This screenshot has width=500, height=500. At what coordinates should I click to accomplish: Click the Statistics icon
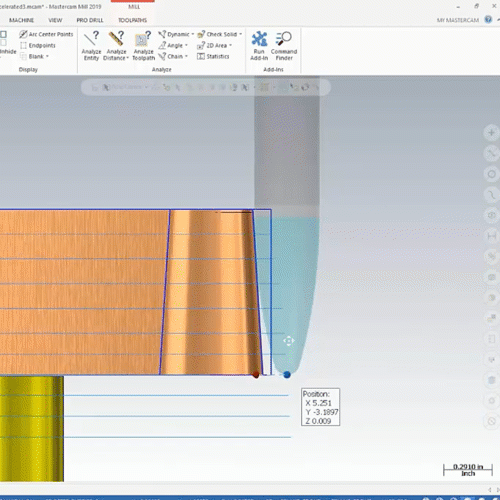(213, 56)
